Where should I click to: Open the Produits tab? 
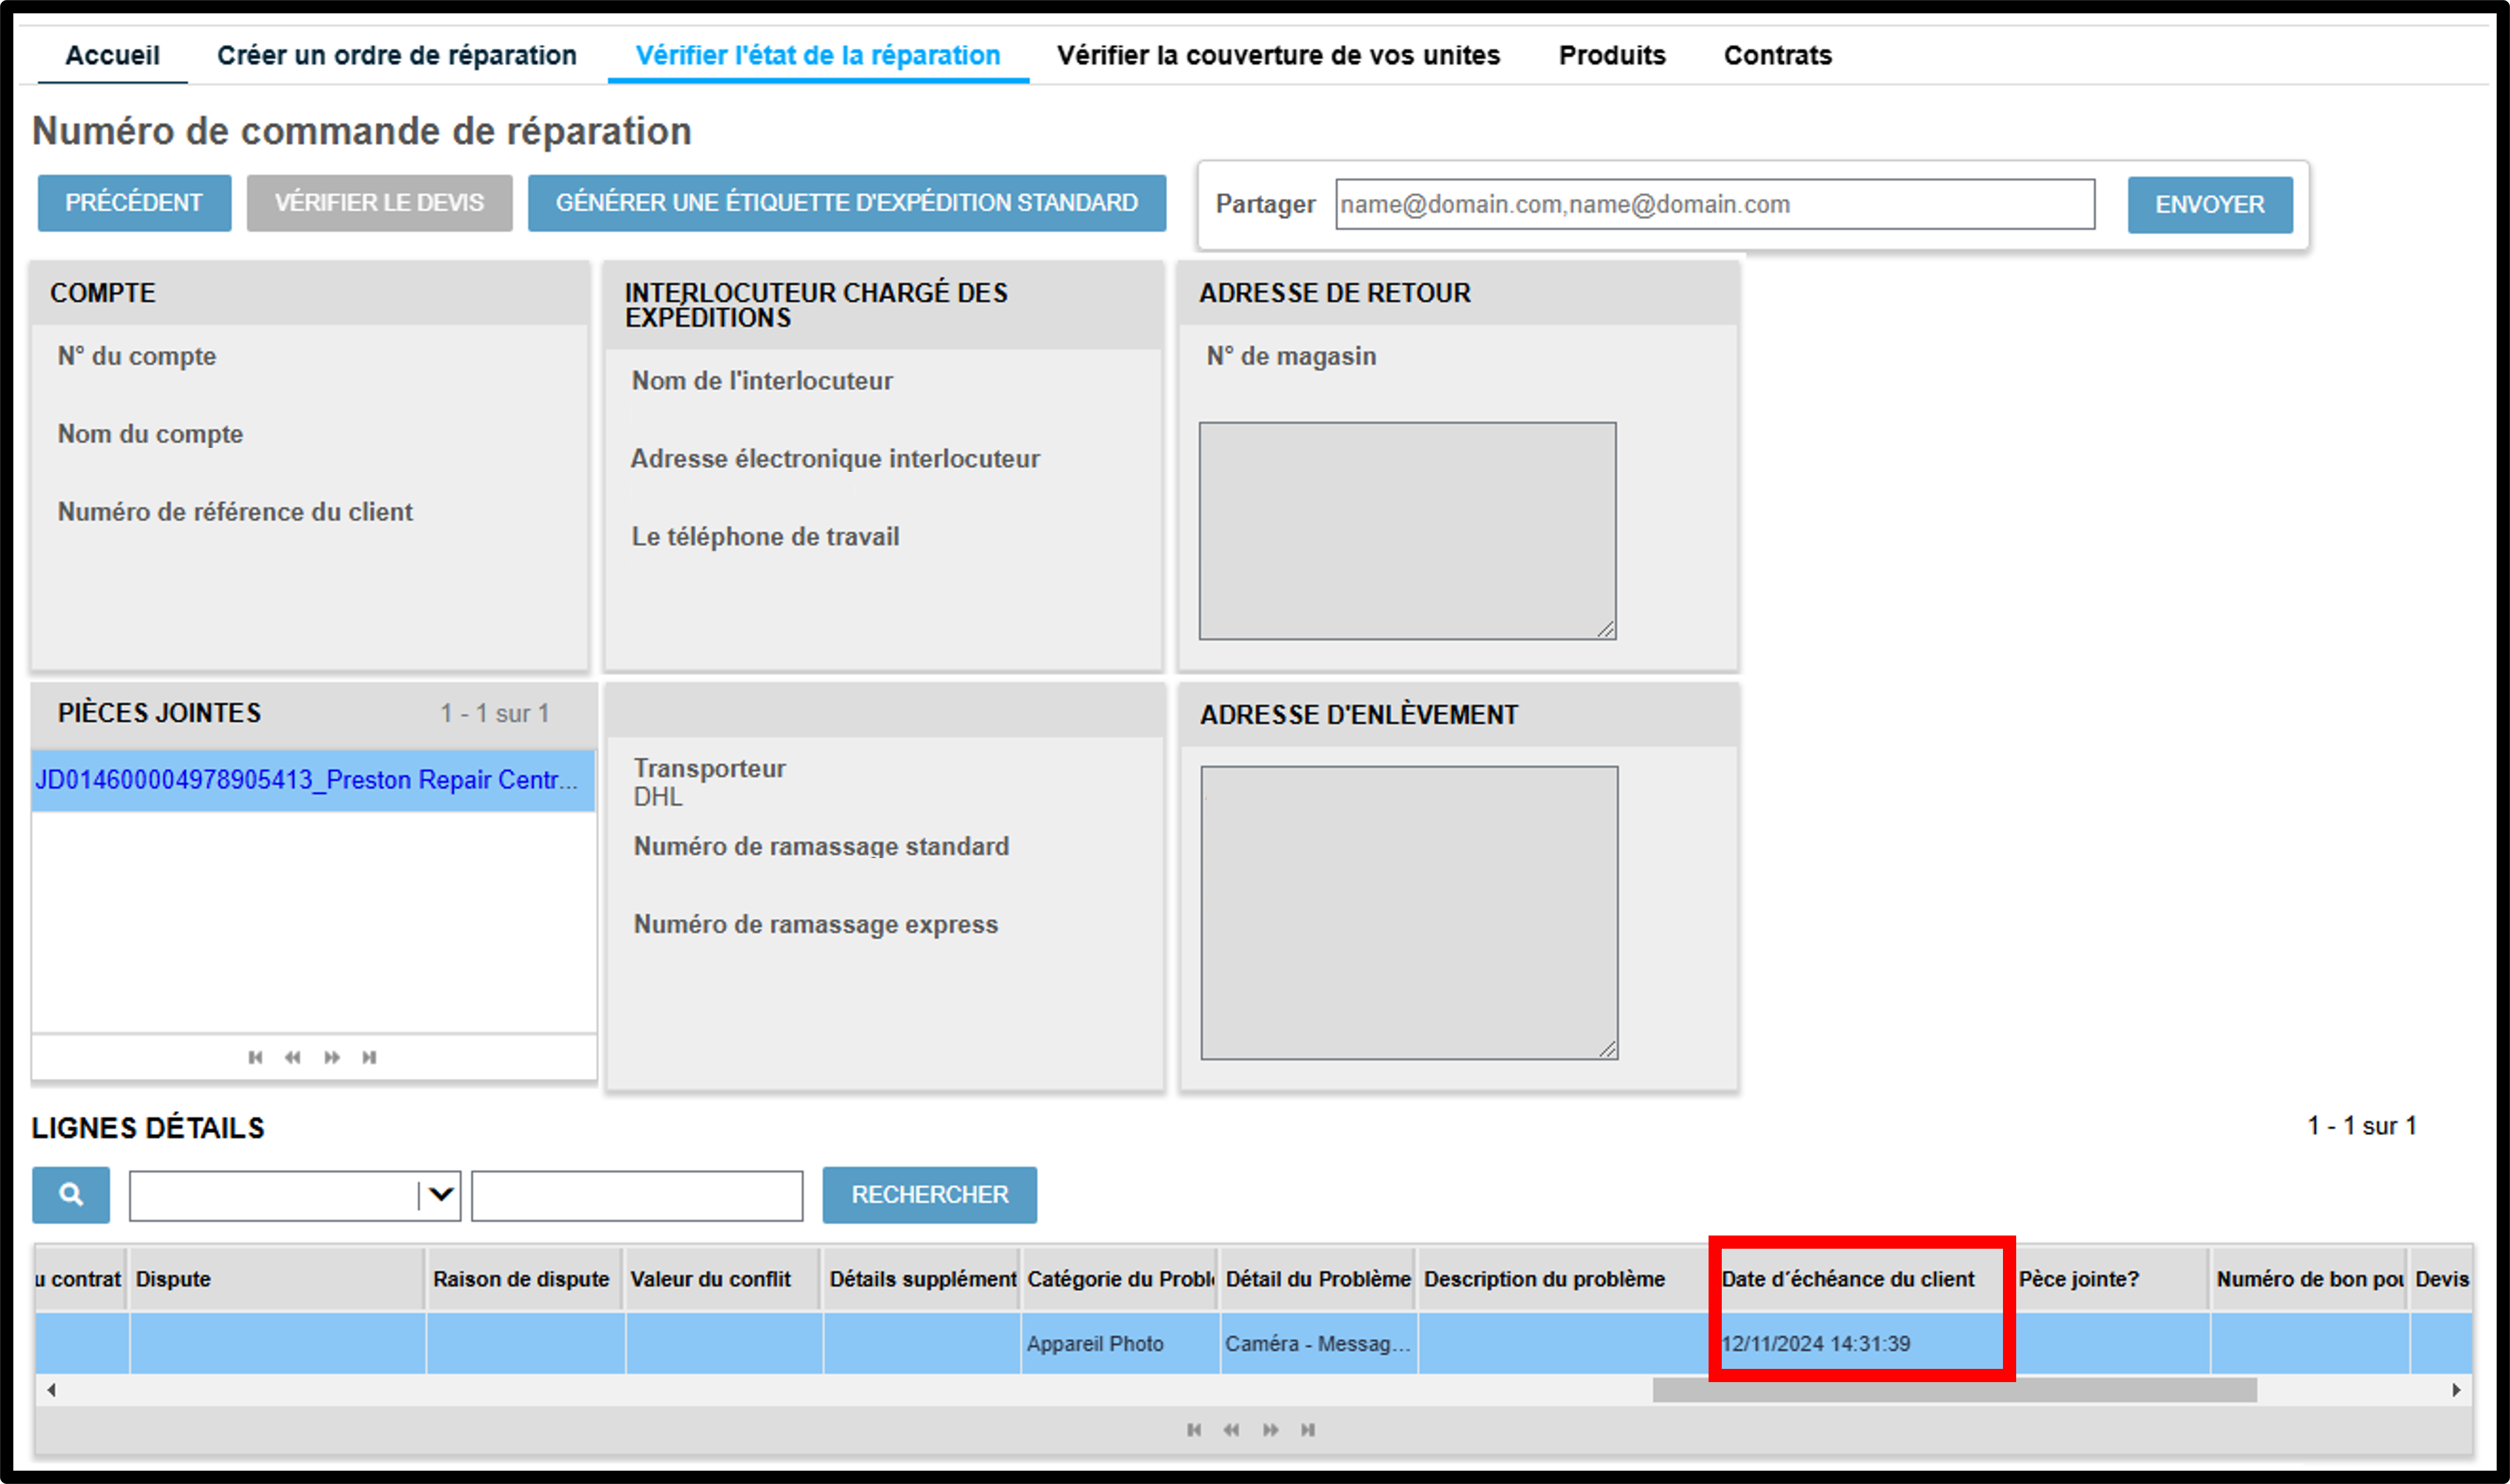point(1612,55)
